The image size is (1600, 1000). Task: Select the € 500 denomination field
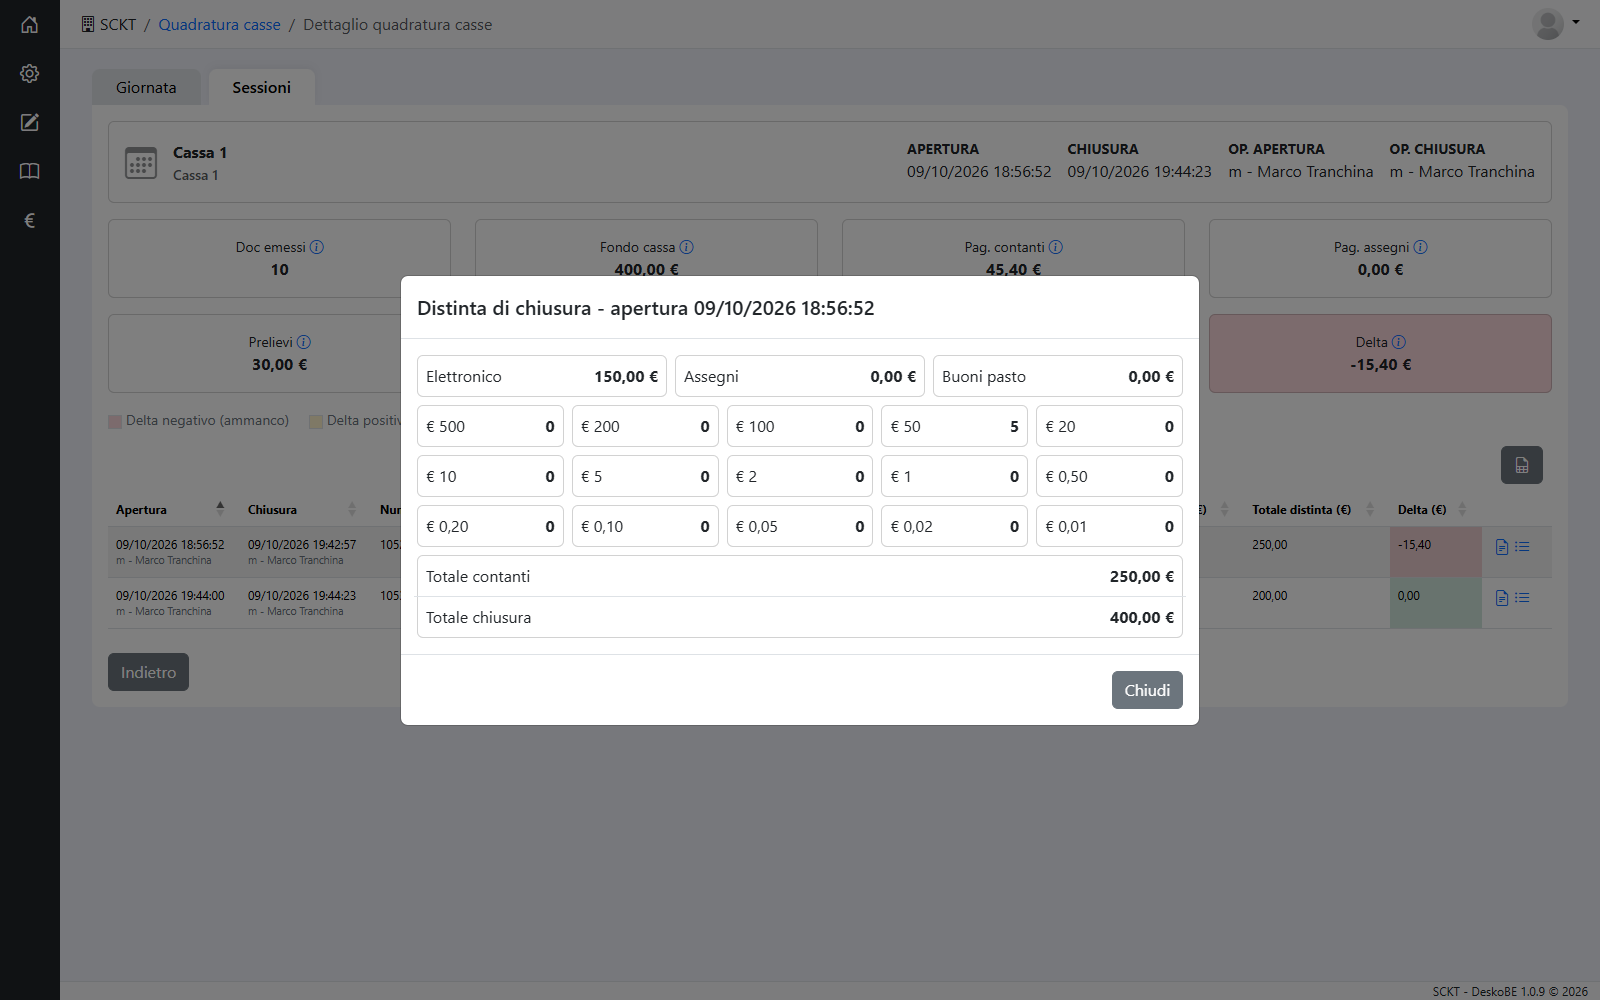490,426
